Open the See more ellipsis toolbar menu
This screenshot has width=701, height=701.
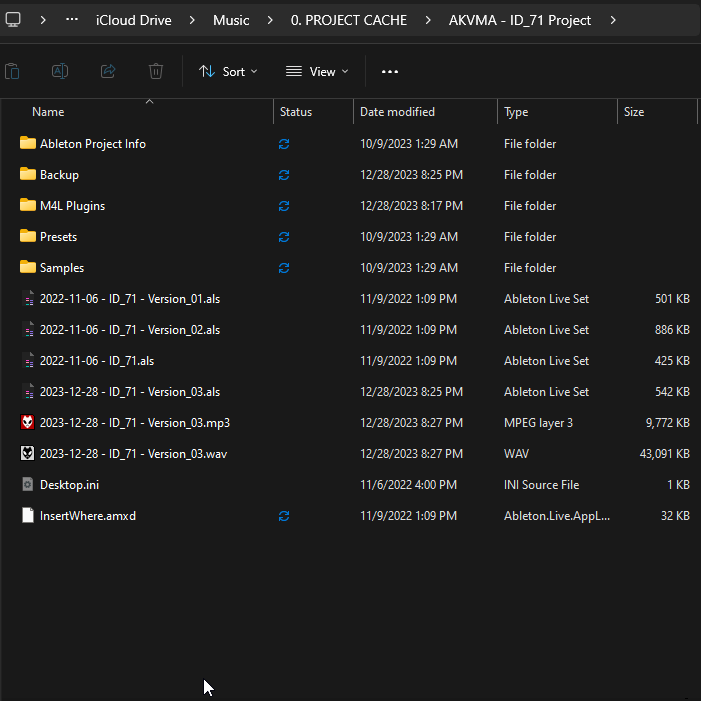[390, 71]
